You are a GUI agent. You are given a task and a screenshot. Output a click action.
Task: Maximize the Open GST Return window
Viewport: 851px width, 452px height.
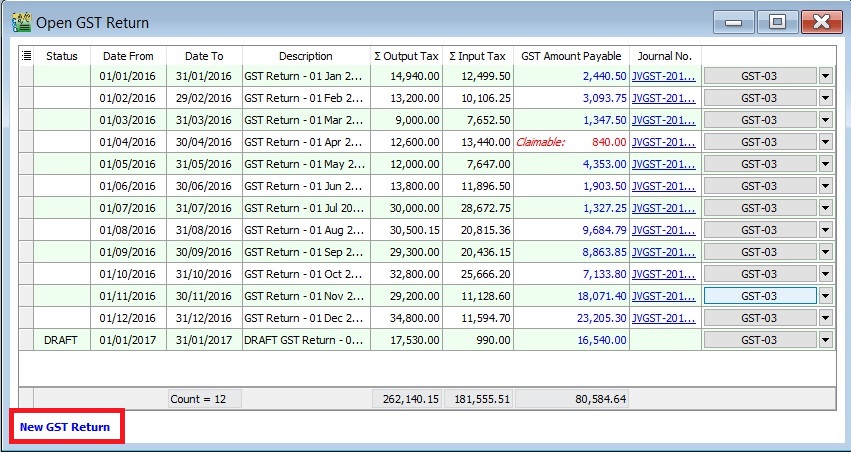tap(775, 22)
